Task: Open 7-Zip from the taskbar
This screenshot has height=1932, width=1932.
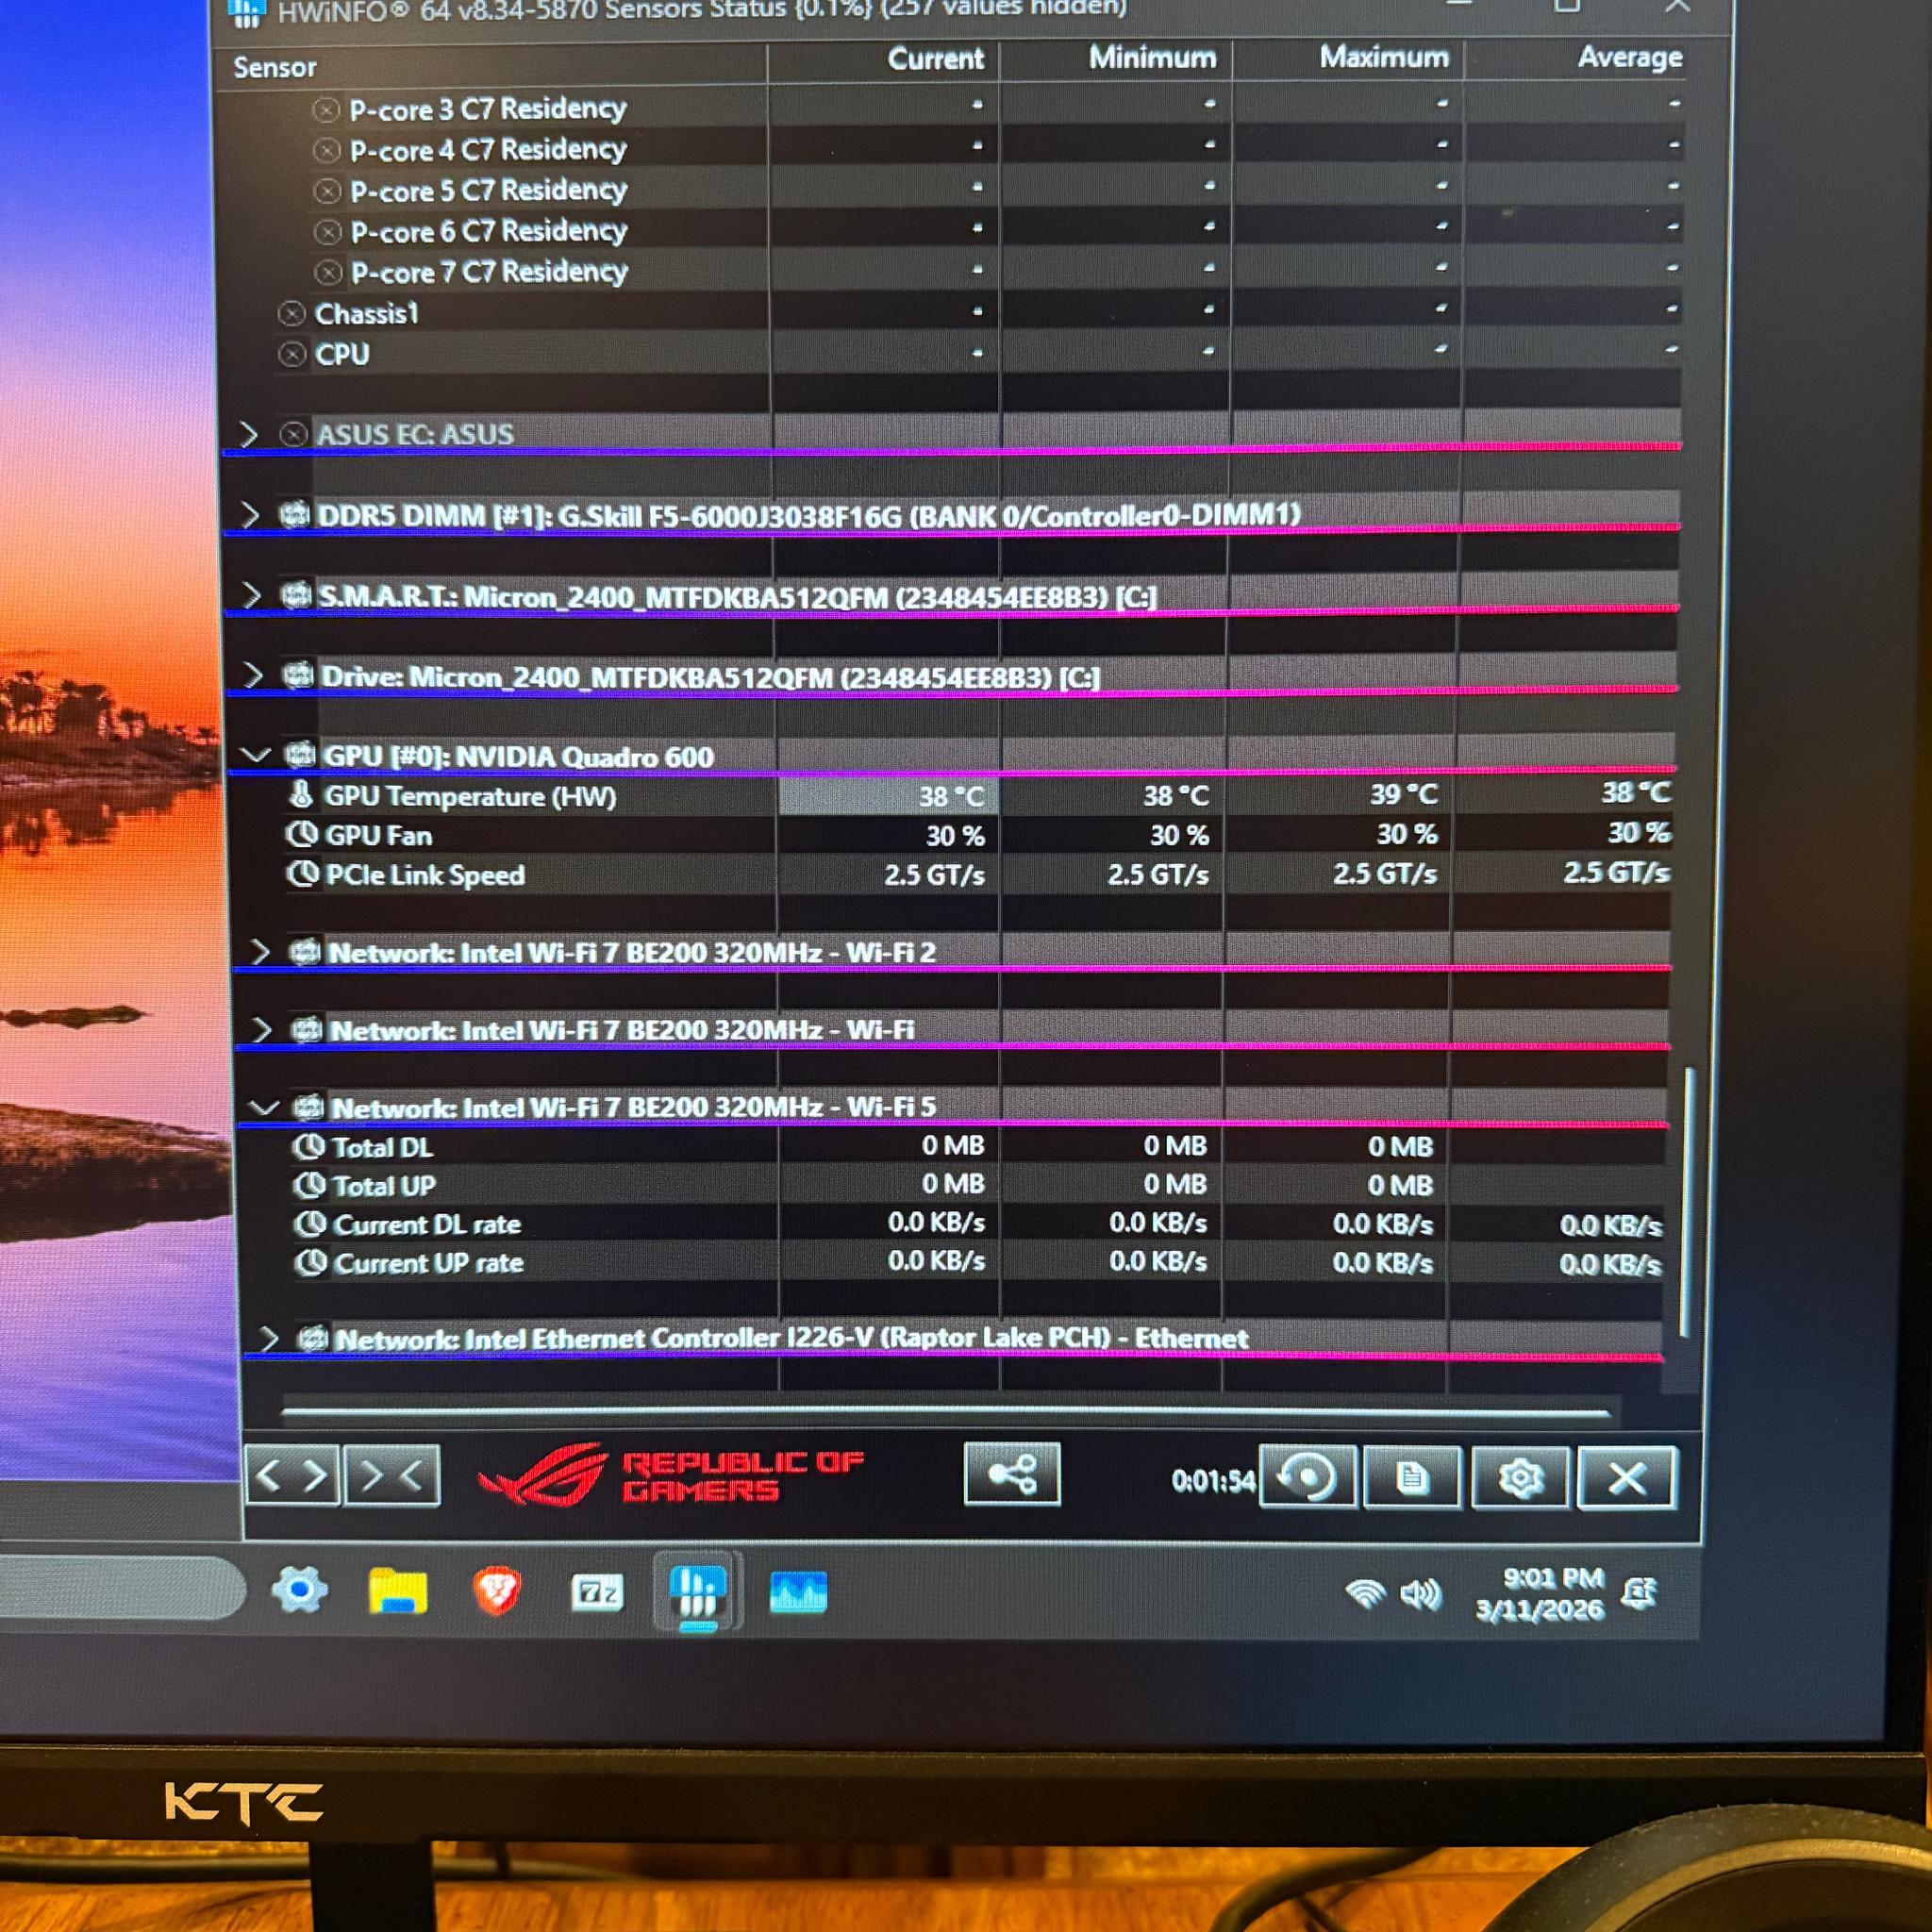Action: tap(597, 1592)
